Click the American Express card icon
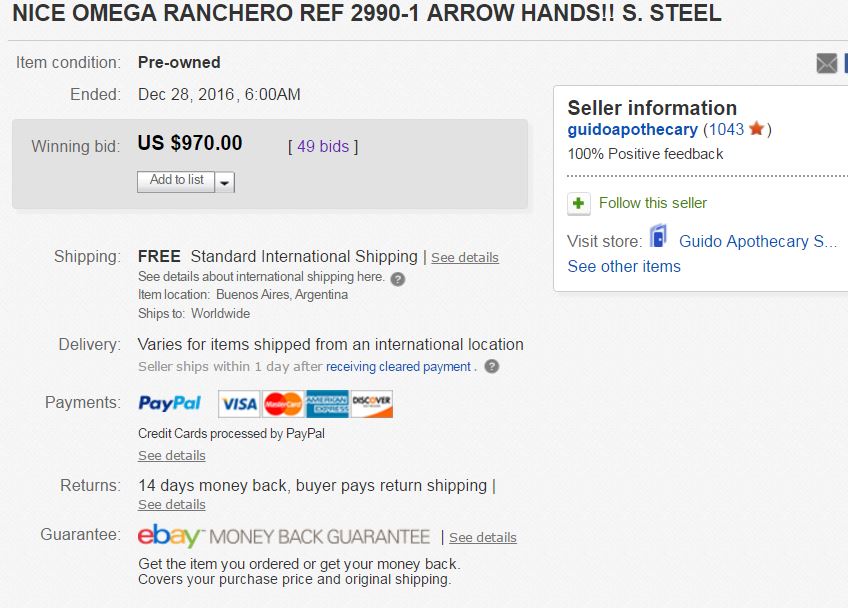 pos(327,404)
